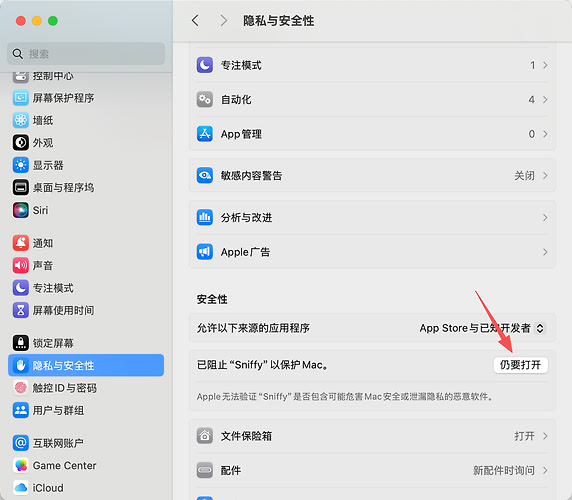Click the 已阻止 “Sniffy” 以保护 Mac text

(262, 365)
